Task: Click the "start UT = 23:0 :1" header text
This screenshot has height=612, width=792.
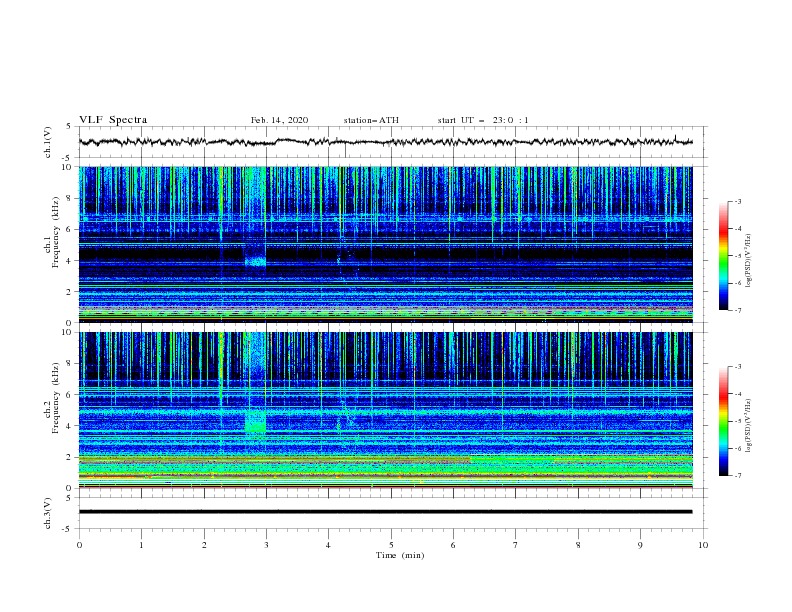Action: click(x=483, y=120)
